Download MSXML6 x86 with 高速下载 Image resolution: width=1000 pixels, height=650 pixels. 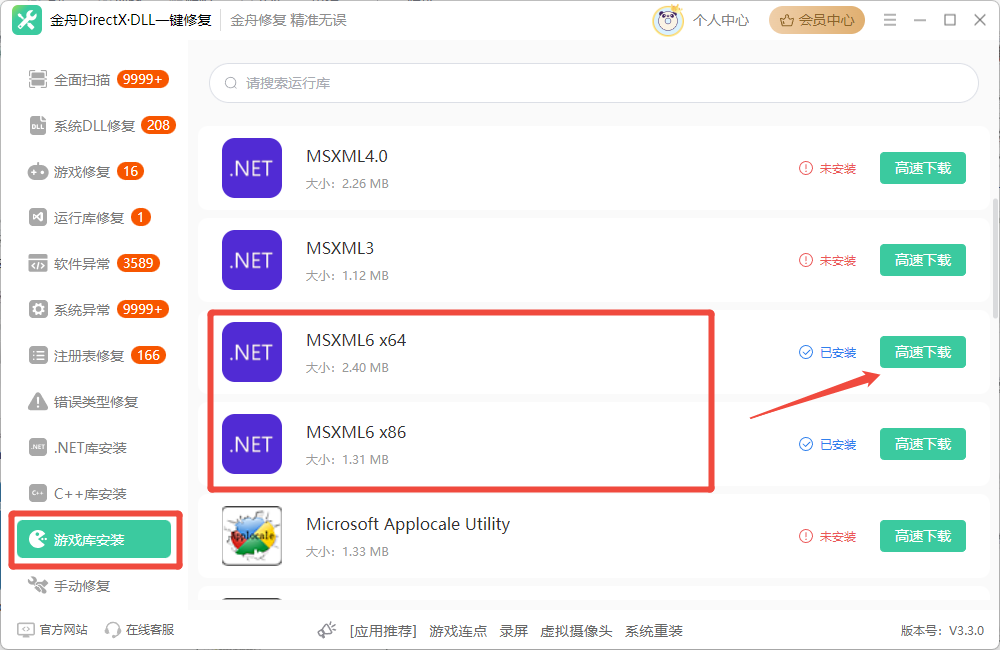(x=923, y=444)
